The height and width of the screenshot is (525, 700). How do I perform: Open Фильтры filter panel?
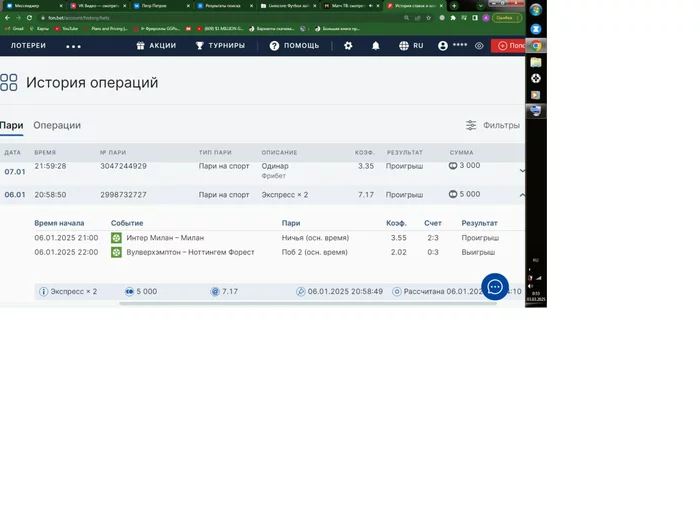coord(493,125)
